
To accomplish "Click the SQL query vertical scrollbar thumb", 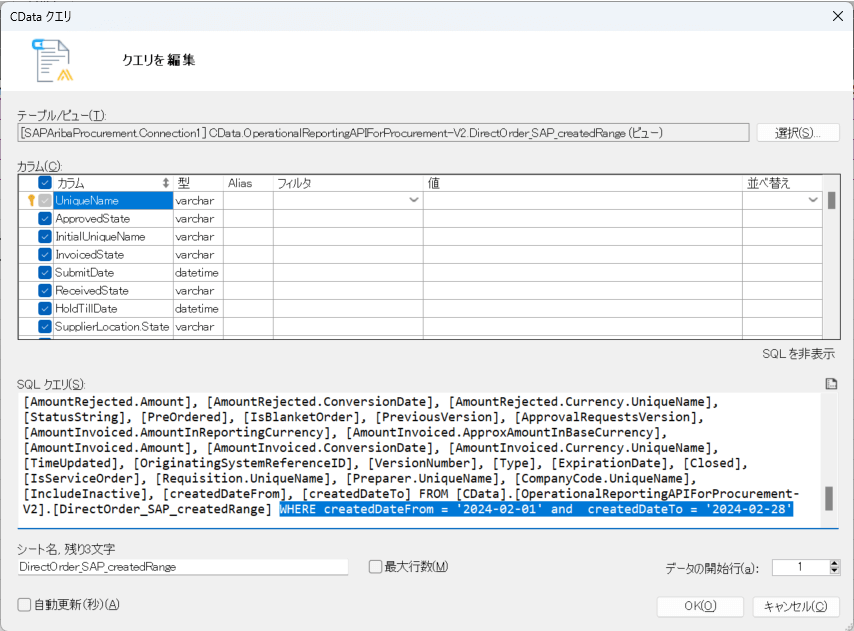I will (829, 498).
